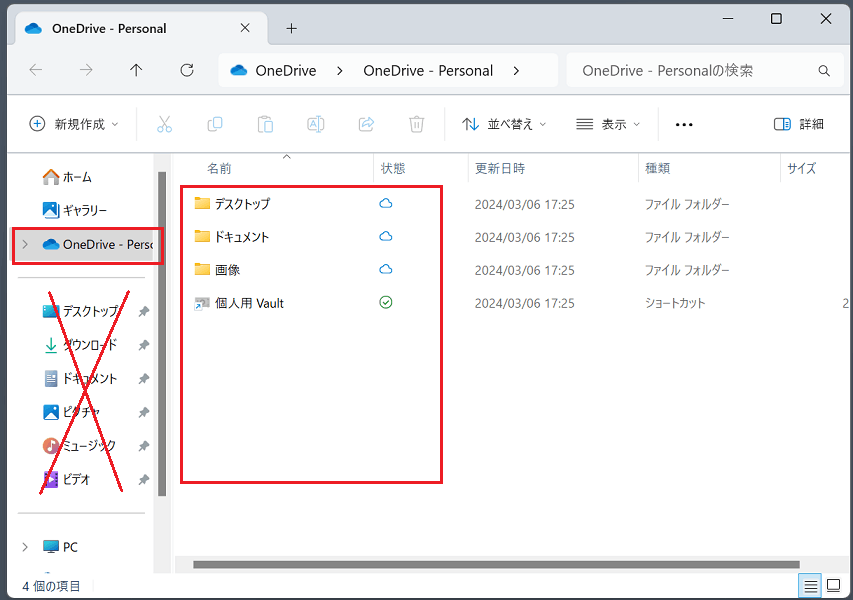Open the 並べ替え sort dropdown
Screen dimensions: 853x600
[x=504, y=125]
